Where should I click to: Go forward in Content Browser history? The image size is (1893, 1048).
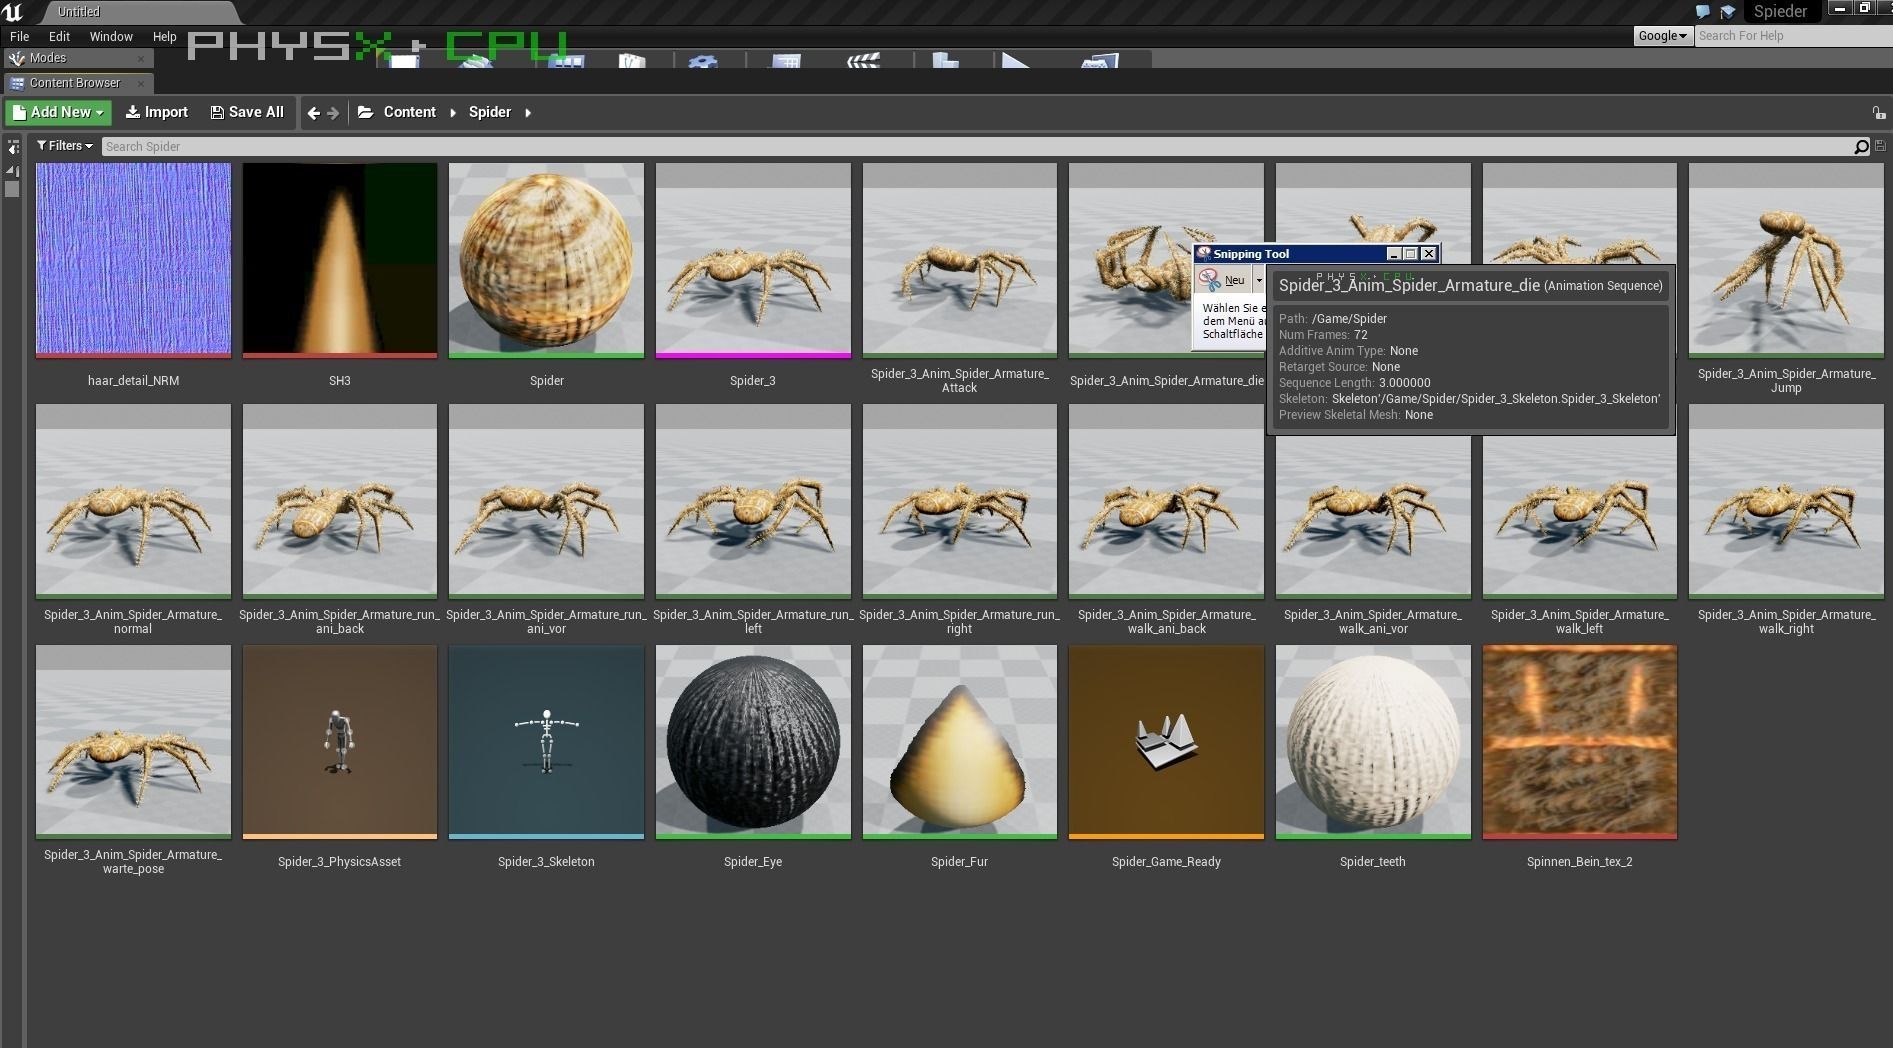tap(333, 113)
